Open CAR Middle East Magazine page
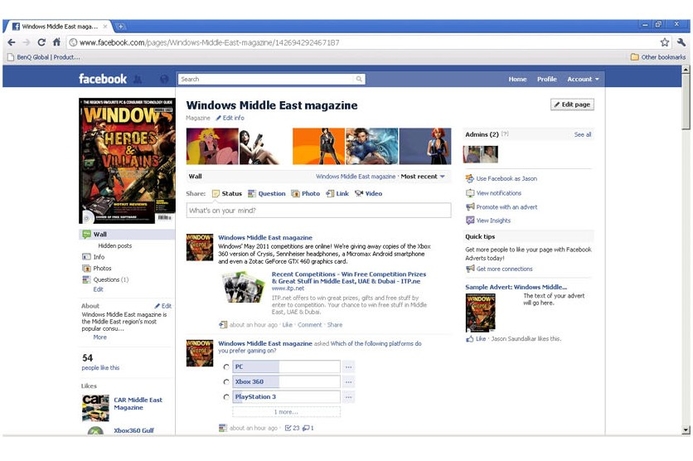The image size is (693, 461). [x=138, y=404]
